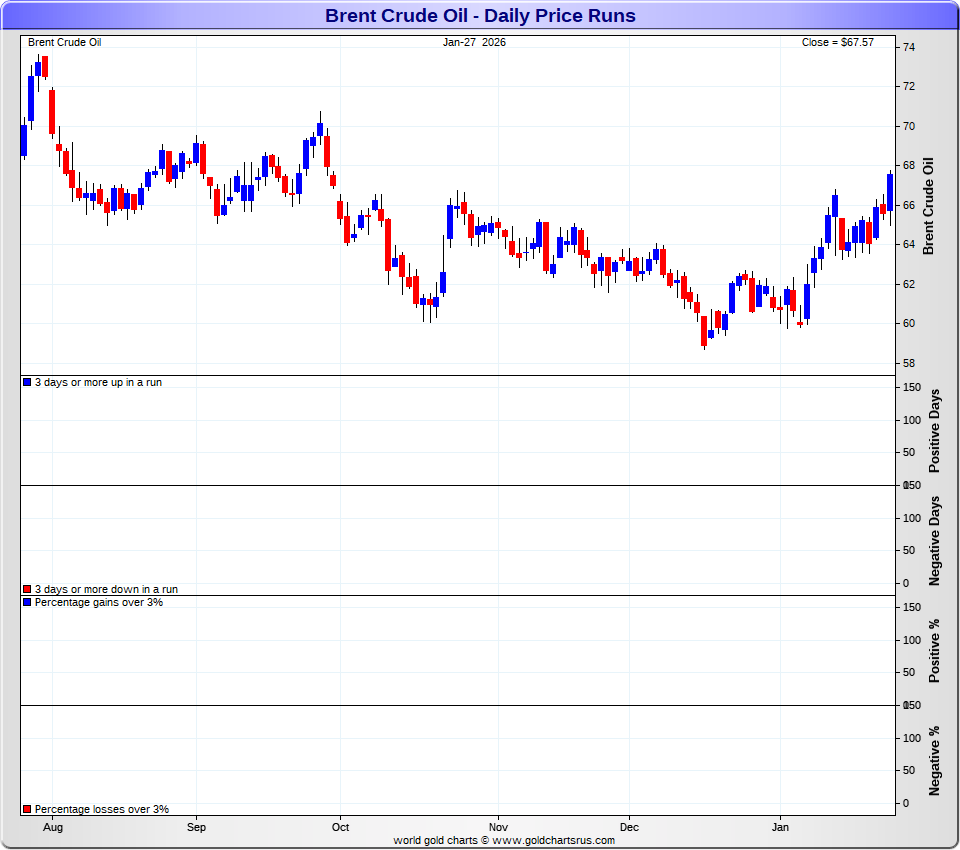Select the Sep label on the time axis
This screenshot has height=850, width=960.
[x=196, y=828]
